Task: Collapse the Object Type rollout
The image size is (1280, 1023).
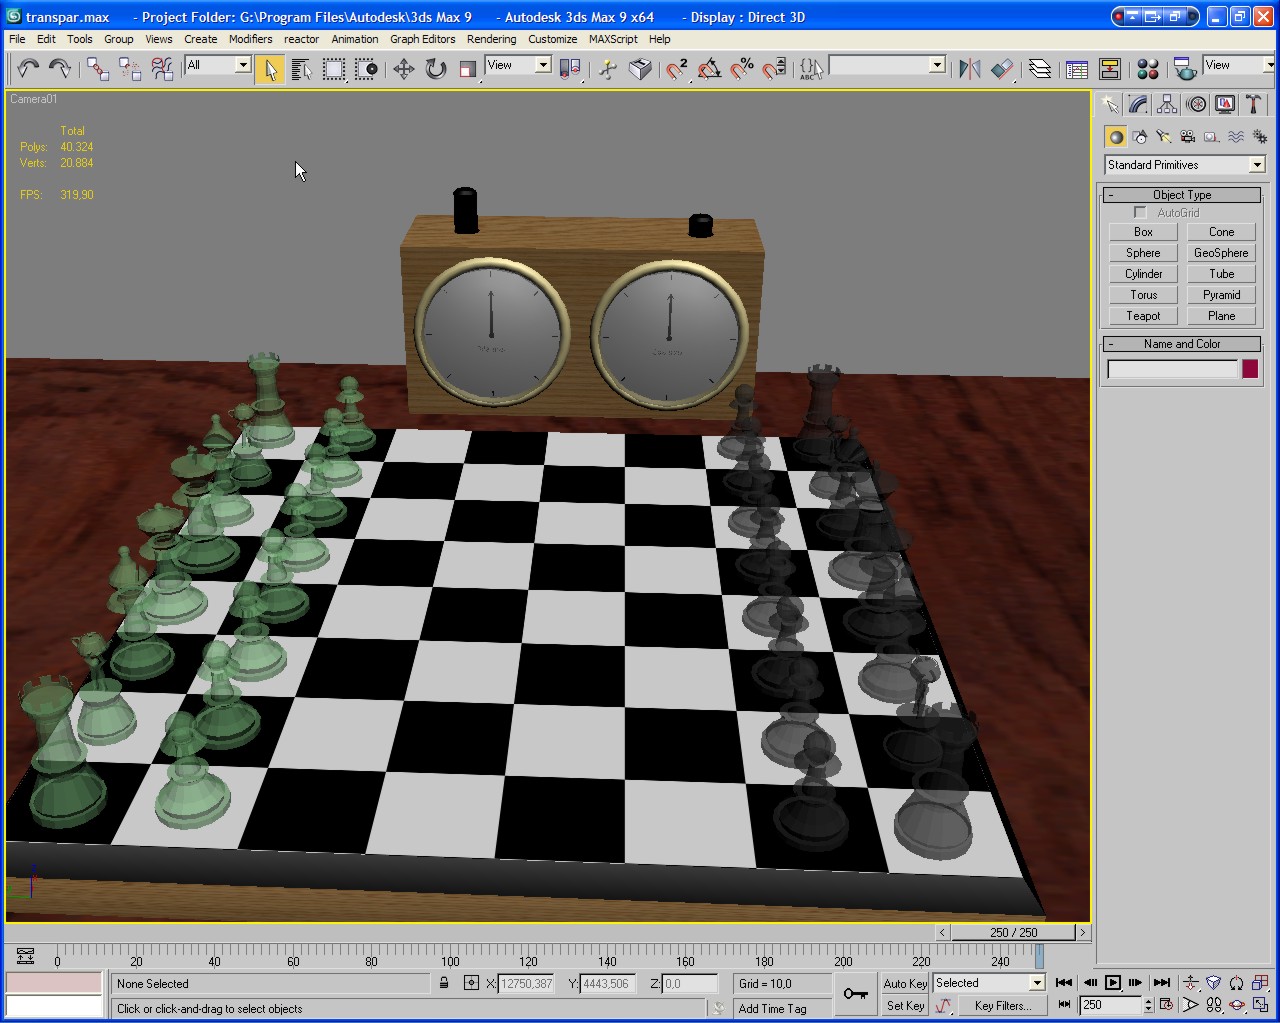Action: pos(1182,195)
